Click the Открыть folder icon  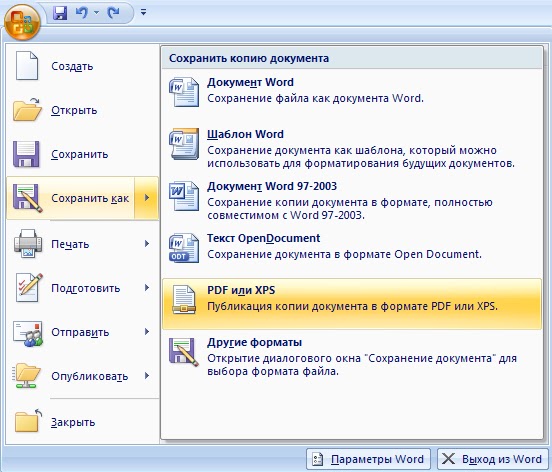coord(27,110)
